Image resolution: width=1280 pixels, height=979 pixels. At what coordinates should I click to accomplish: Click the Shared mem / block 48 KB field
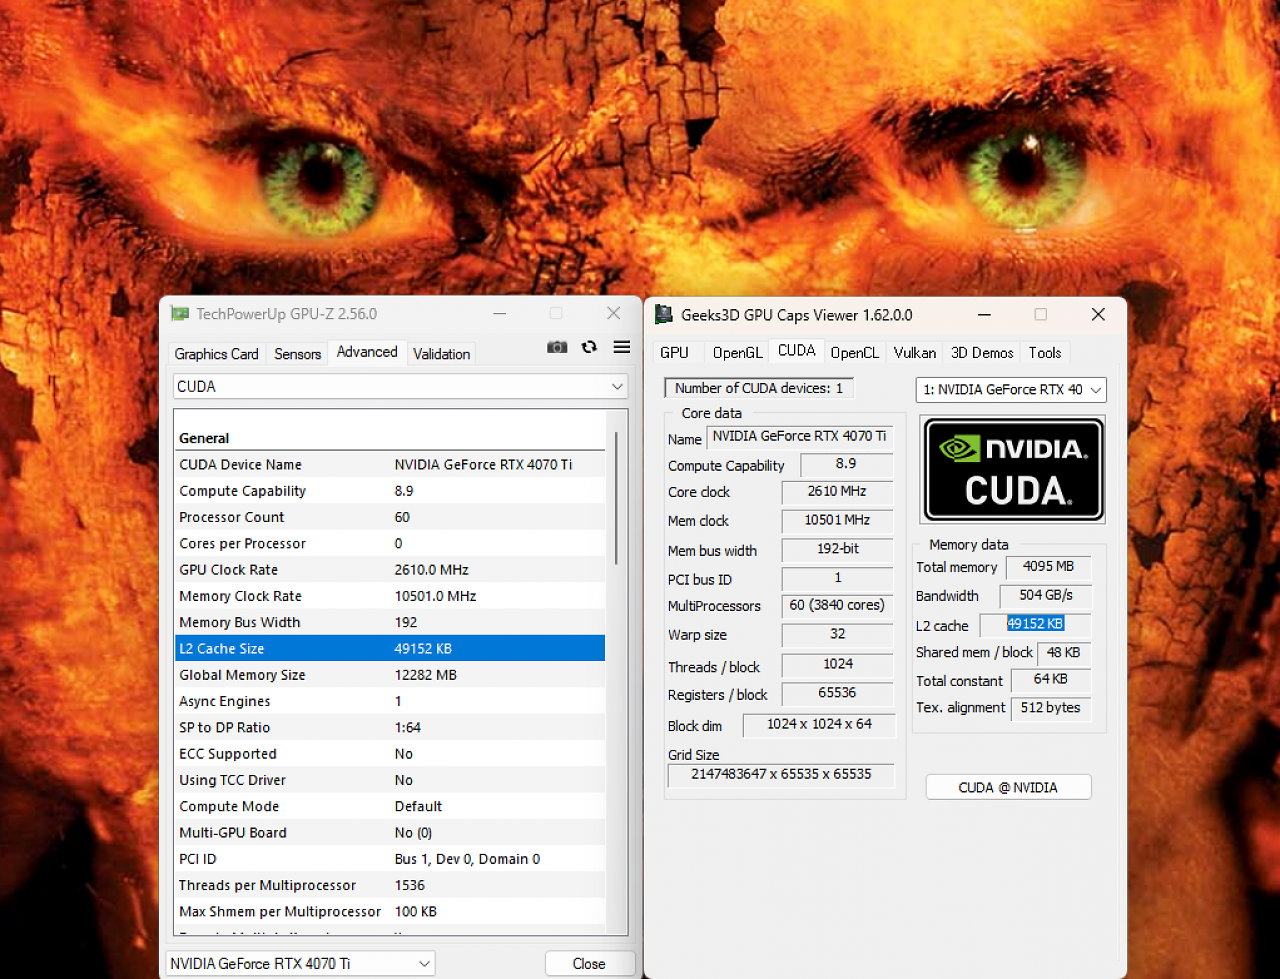pos(1063,653)
